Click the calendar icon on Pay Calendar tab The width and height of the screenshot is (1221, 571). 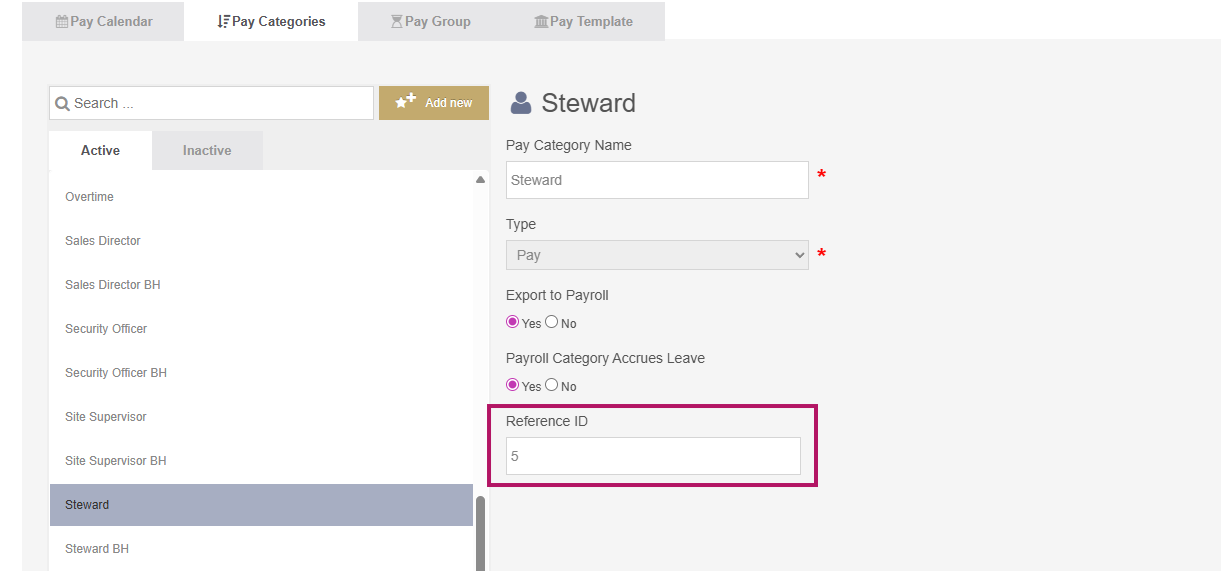click(x=62, y=21)
